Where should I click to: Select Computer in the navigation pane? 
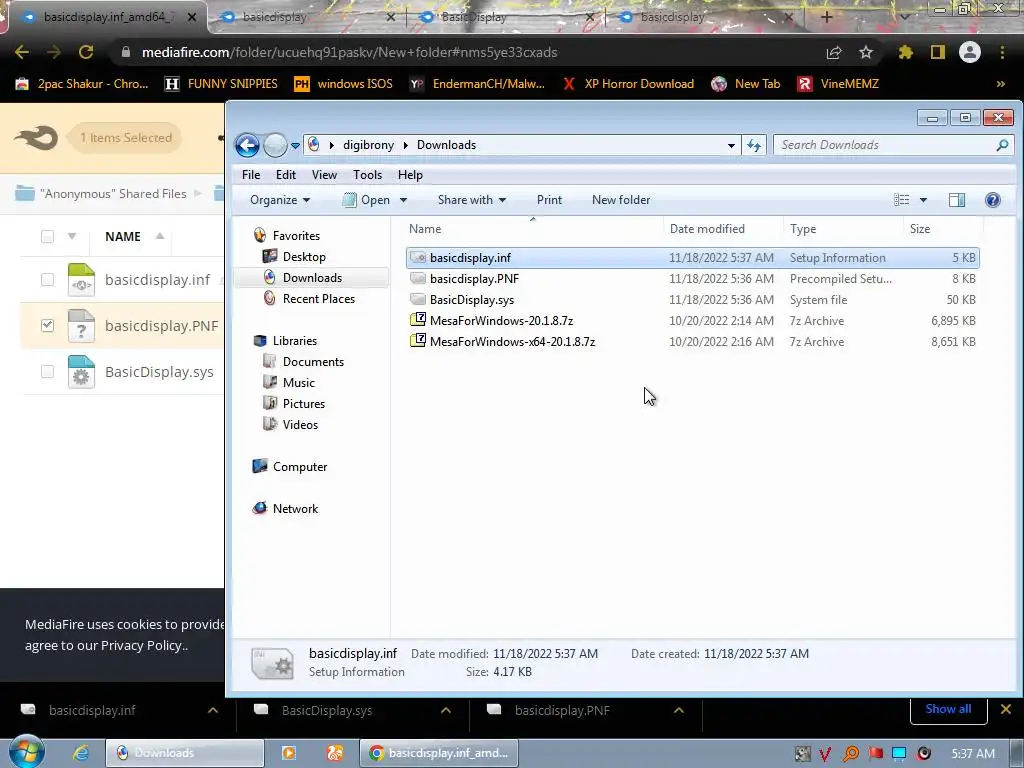pos(300,467)
